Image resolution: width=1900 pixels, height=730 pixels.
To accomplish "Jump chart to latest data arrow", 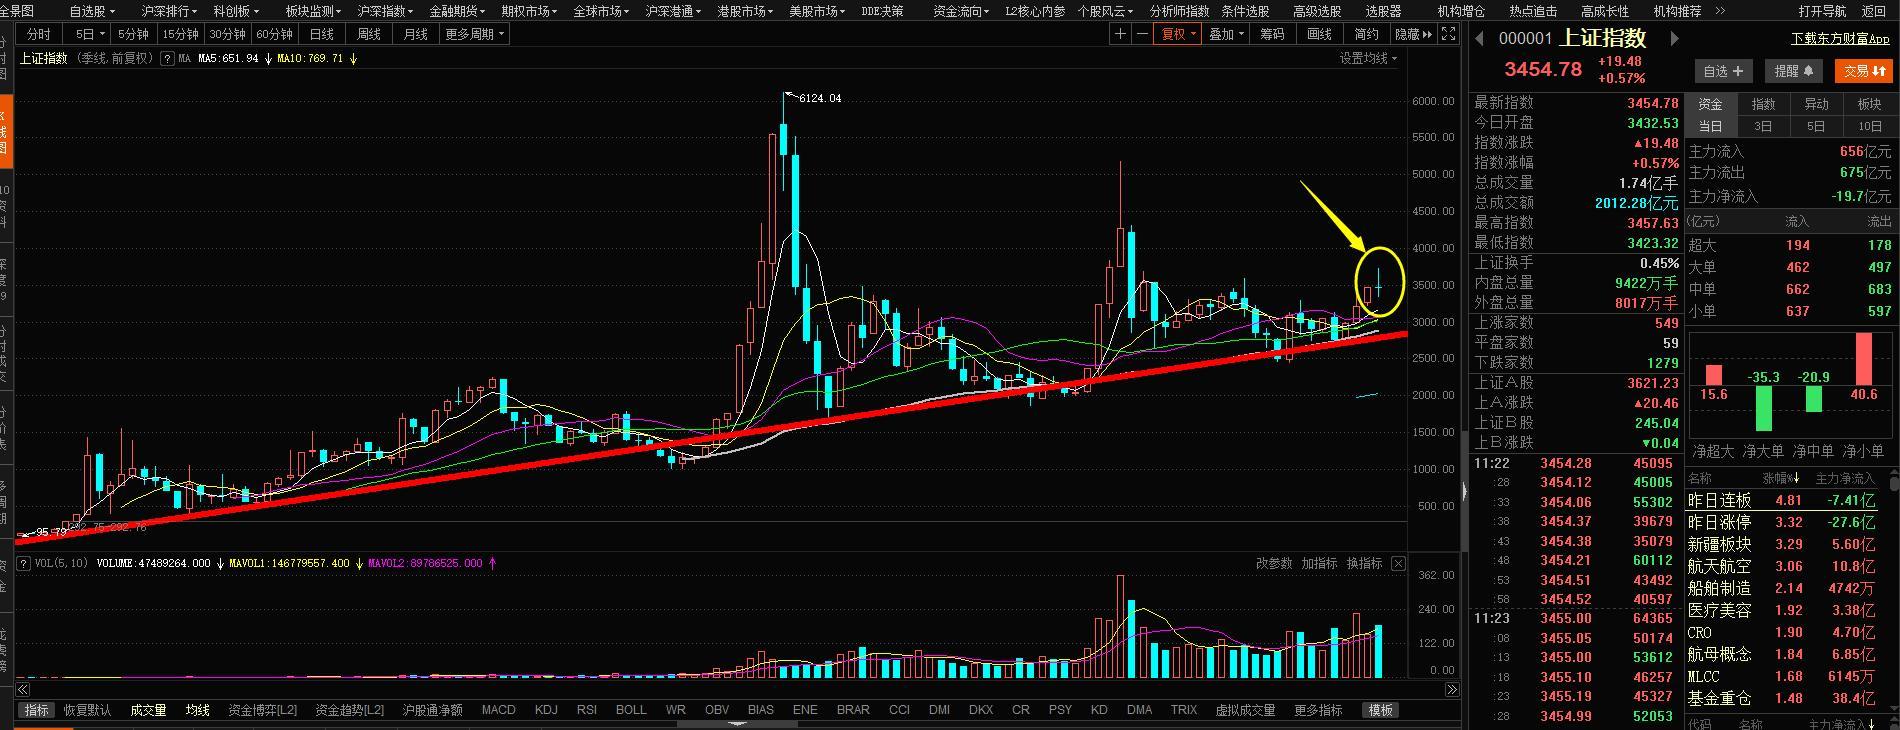I will tap(1452, 689).
